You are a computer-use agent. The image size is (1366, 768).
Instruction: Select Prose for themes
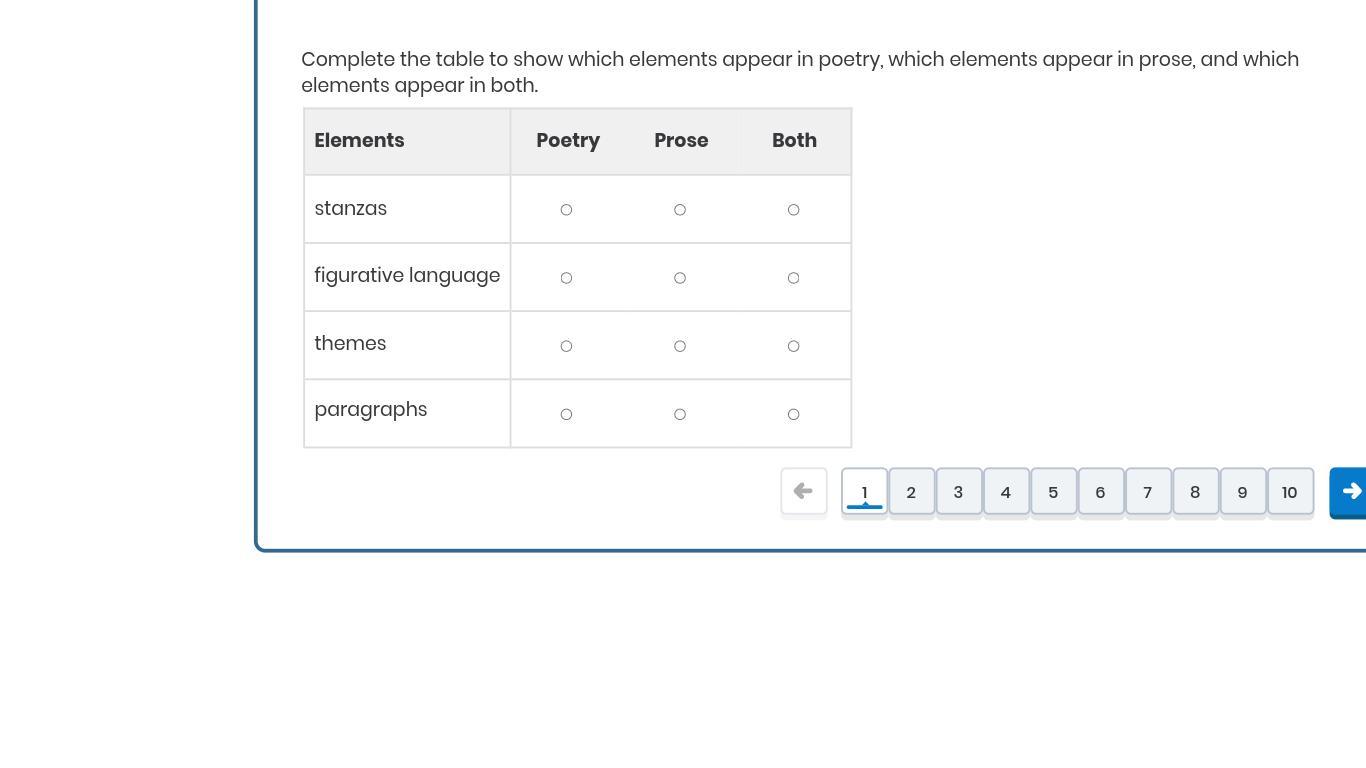click(x=680, y=346)
